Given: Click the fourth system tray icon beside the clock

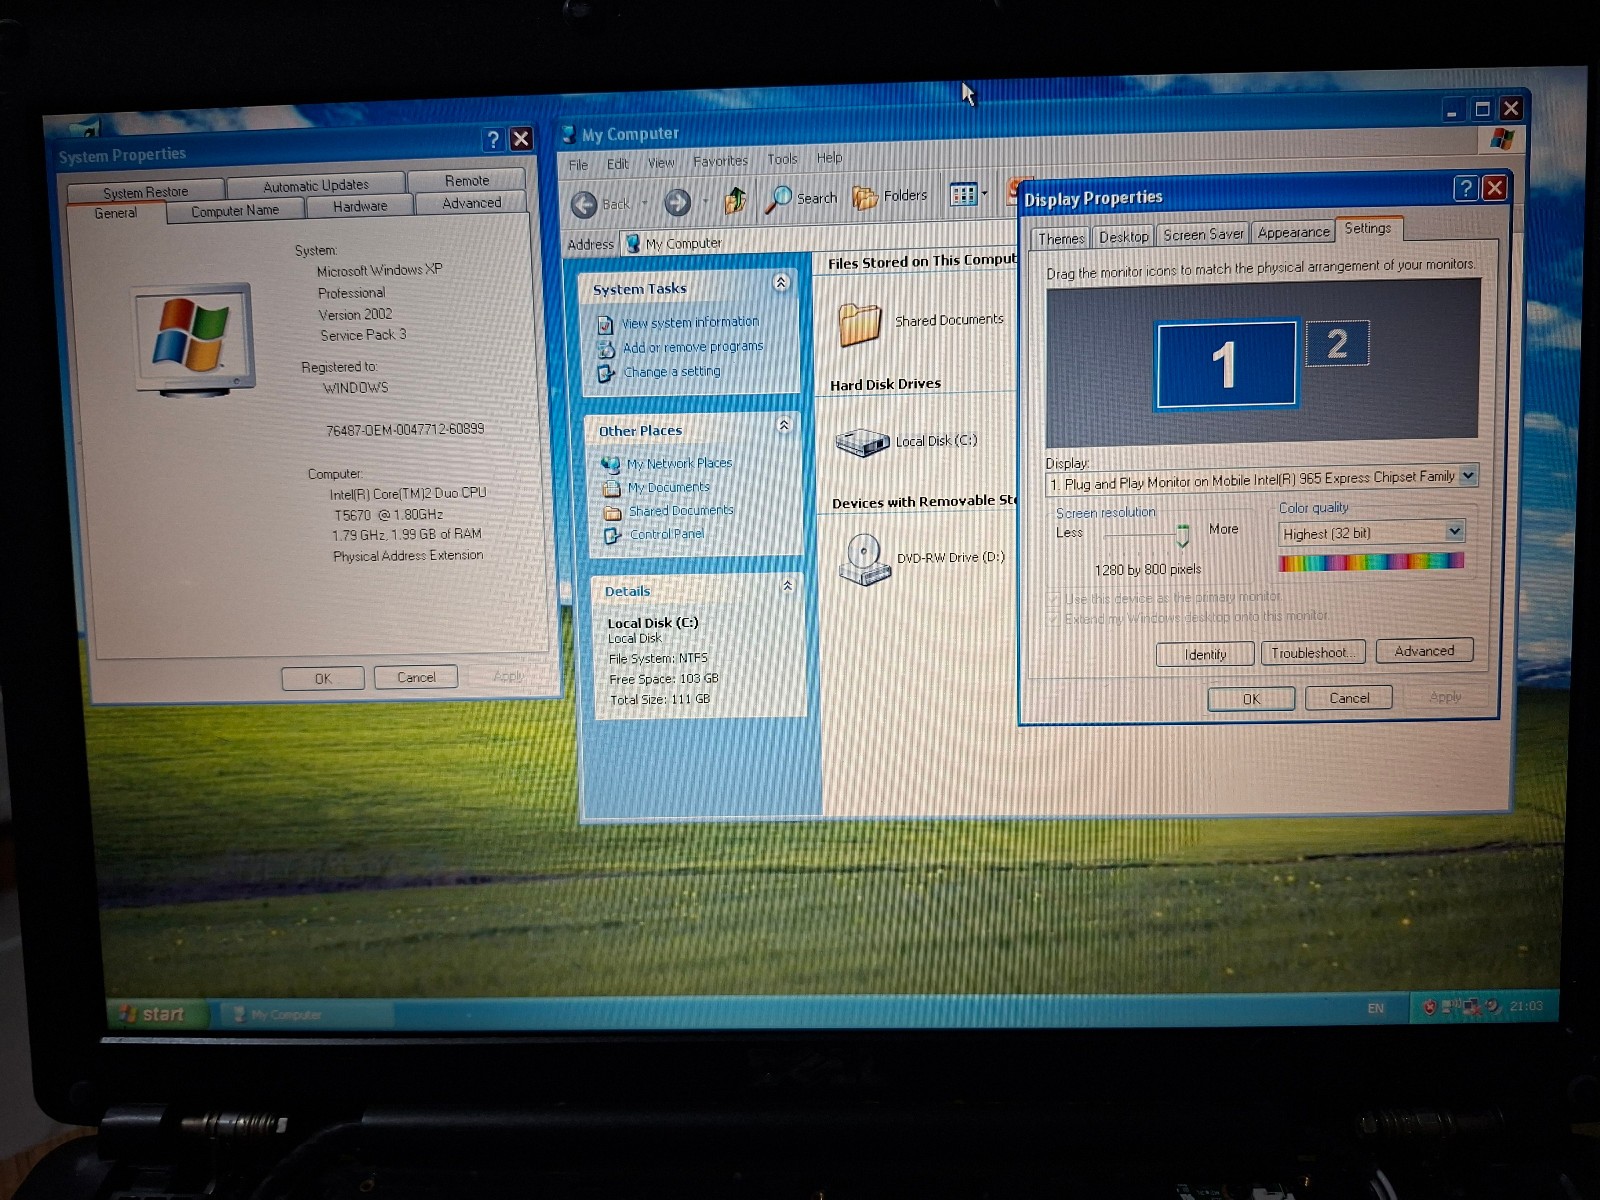Looking at the screenshot, I should point(1493,1006).
